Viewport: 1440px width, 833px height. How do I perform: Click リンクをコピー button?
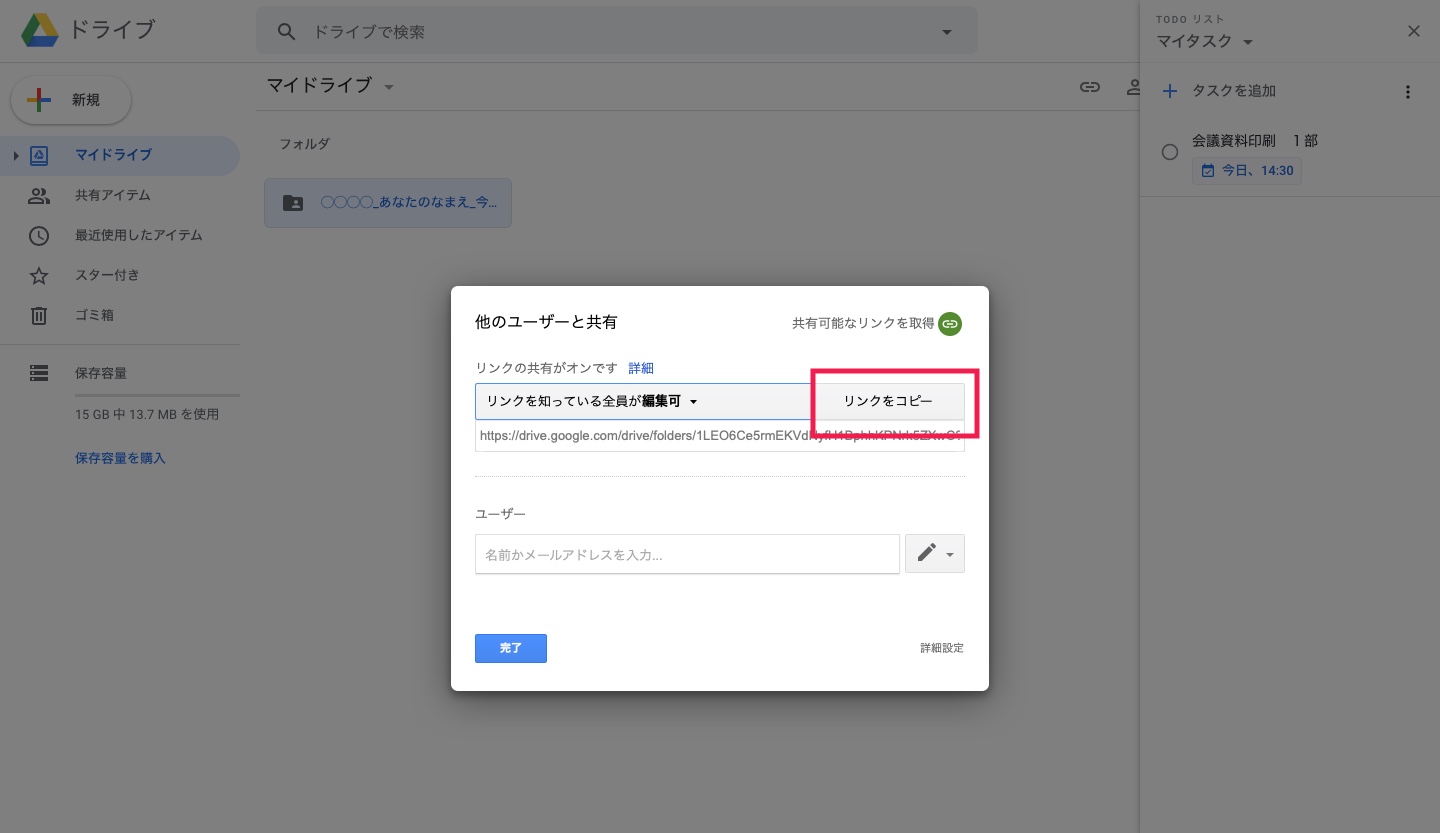pos(888,401)
